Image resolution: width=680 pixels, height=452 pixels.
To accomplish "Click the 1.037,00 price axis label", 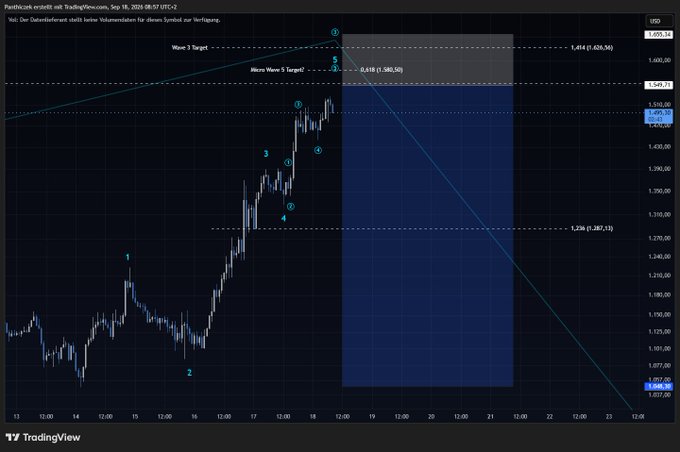I will click(x=659, y=395).
